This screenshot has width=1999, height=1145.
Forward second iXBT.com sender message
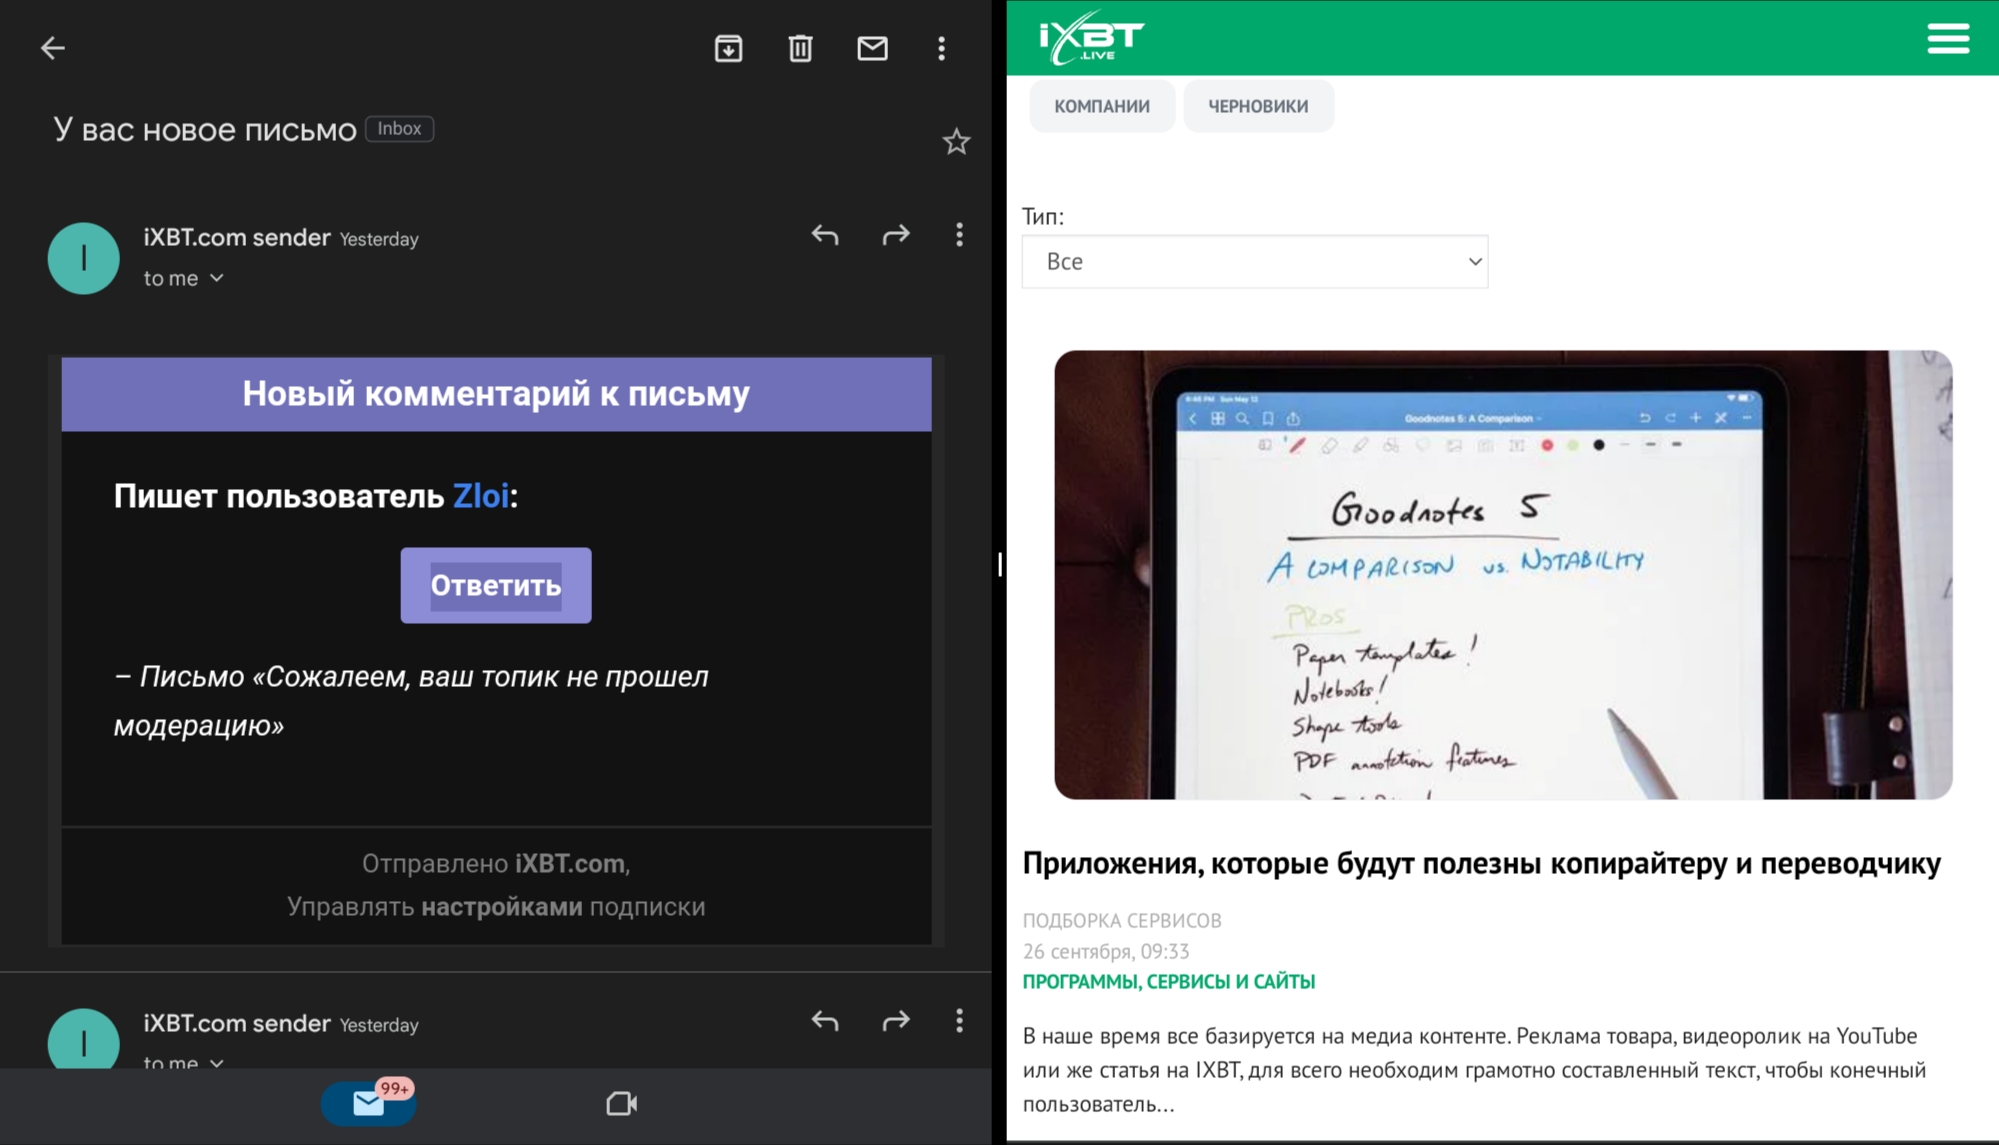[x=896, y=1021]
